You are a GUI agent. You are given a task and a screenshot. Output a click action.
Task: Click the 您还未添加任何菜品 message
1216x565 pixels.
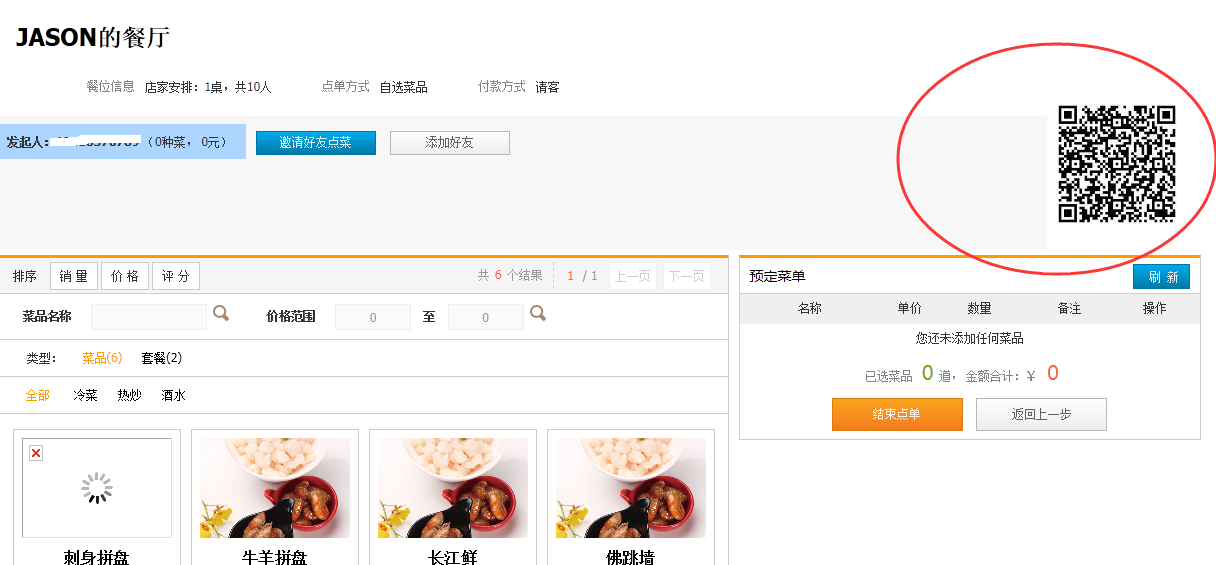970,339
